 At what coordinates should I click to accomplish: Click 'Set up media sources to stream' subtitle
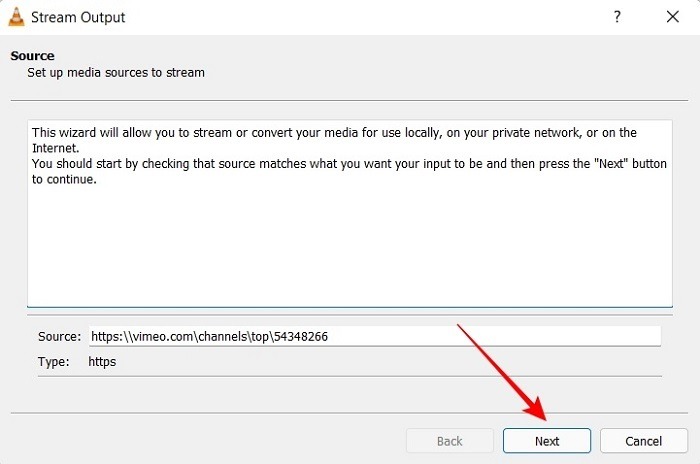pyautogui.click(x=116, y=72)
